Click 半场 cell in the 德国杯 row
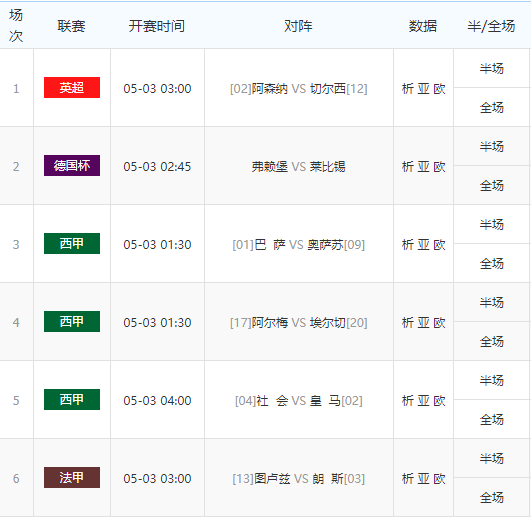This screenshot has width=531, height=519. [x=492, y=146]
